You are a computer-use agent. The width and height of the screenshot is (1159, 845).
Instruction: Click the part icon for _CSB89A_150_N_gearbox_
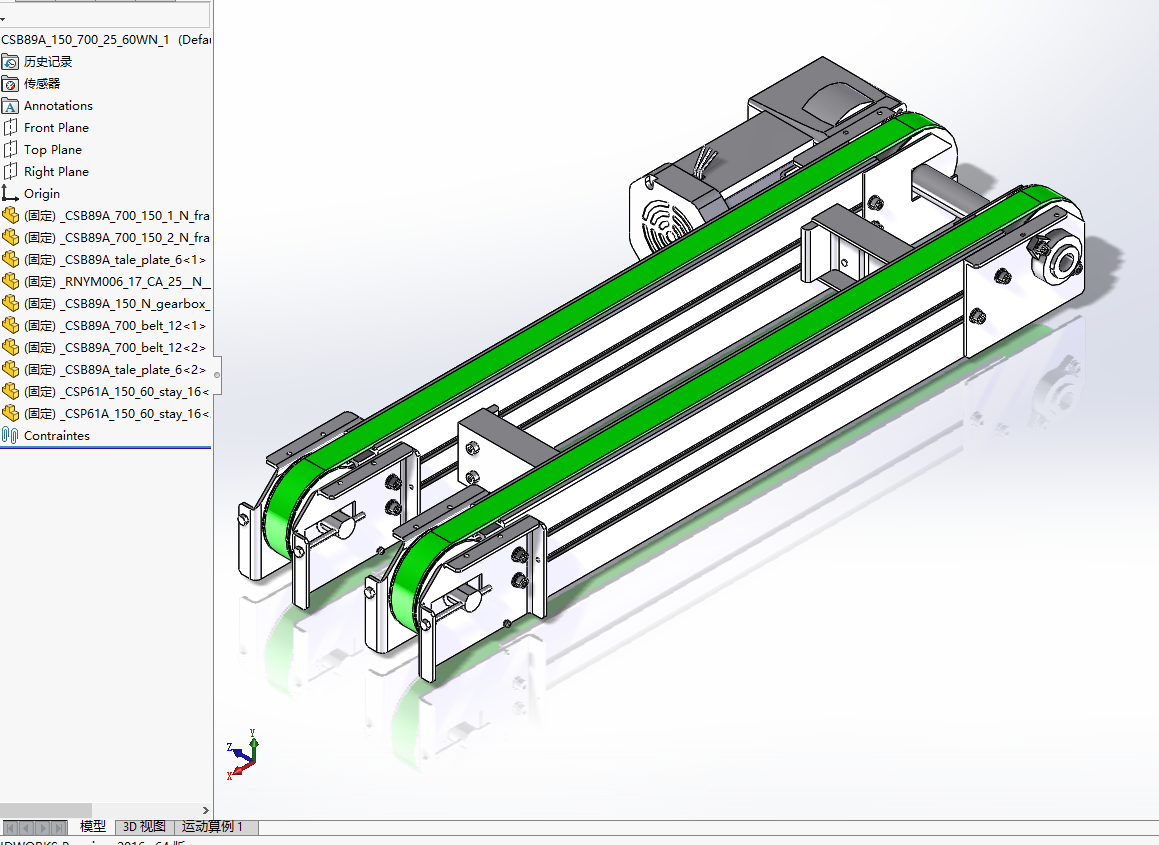(10, 304)
